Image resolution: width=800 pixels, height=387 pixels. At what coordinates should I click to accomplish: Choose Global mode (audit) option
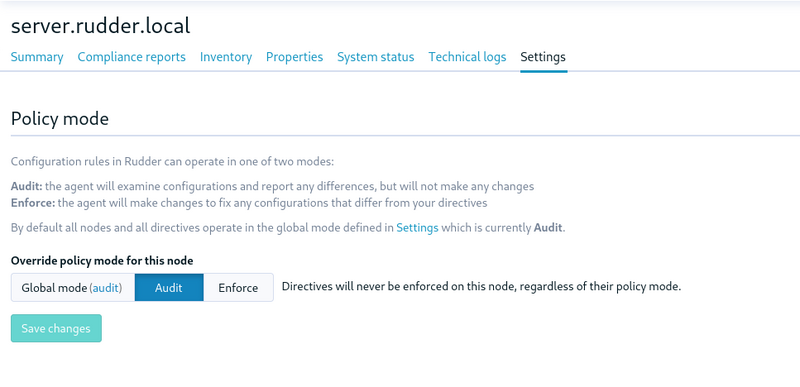point(73,288)
